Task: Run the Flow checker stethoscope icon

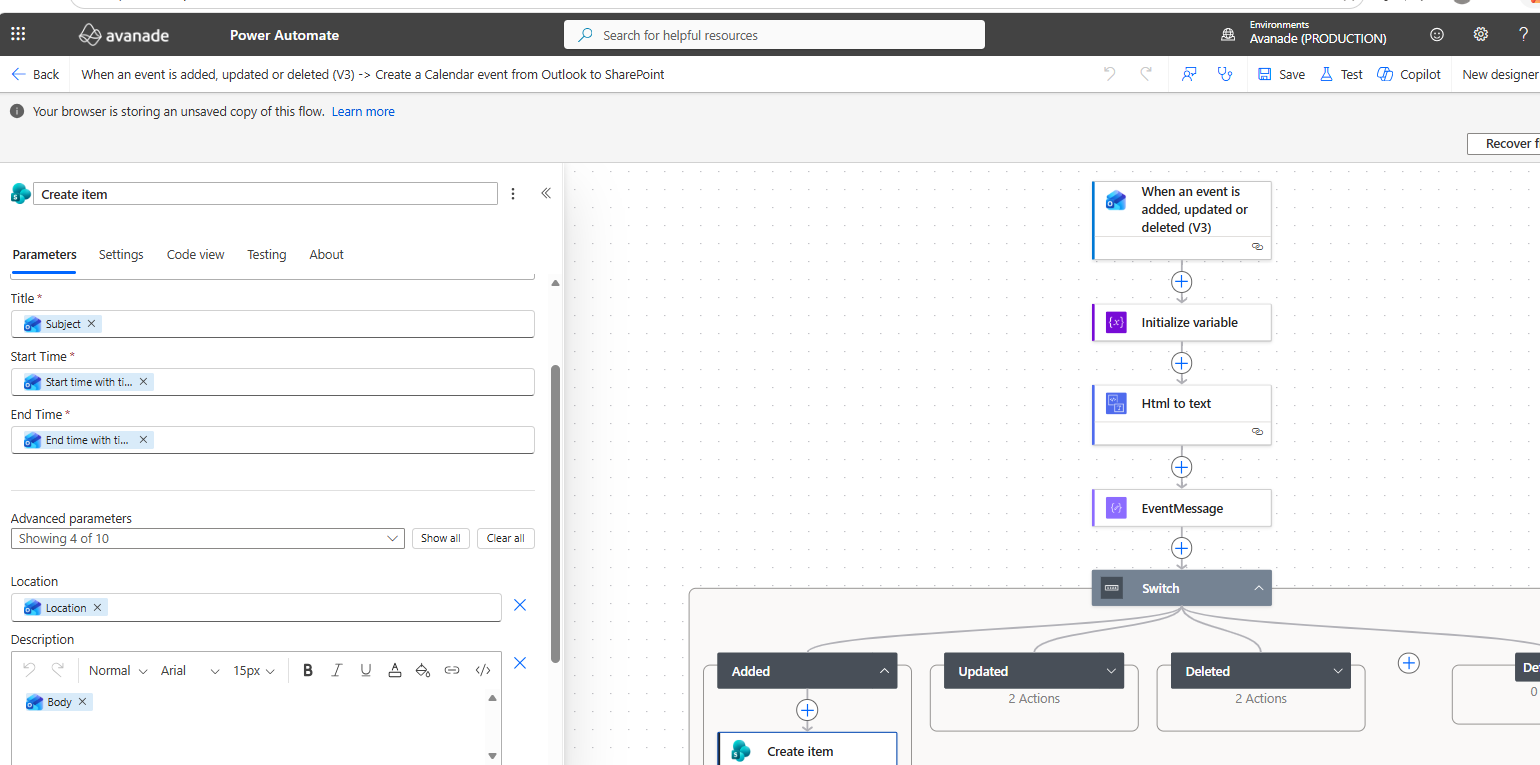Action: (x=1224, y=74)
